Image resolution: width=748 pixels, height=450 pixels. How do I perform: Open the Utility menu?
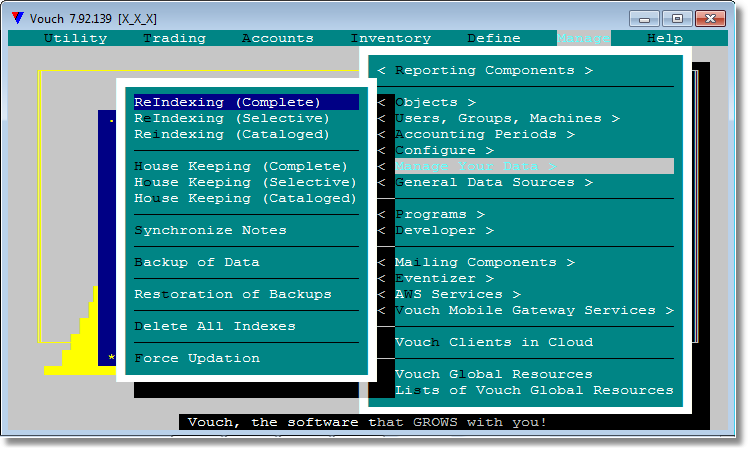click(75, 38)
